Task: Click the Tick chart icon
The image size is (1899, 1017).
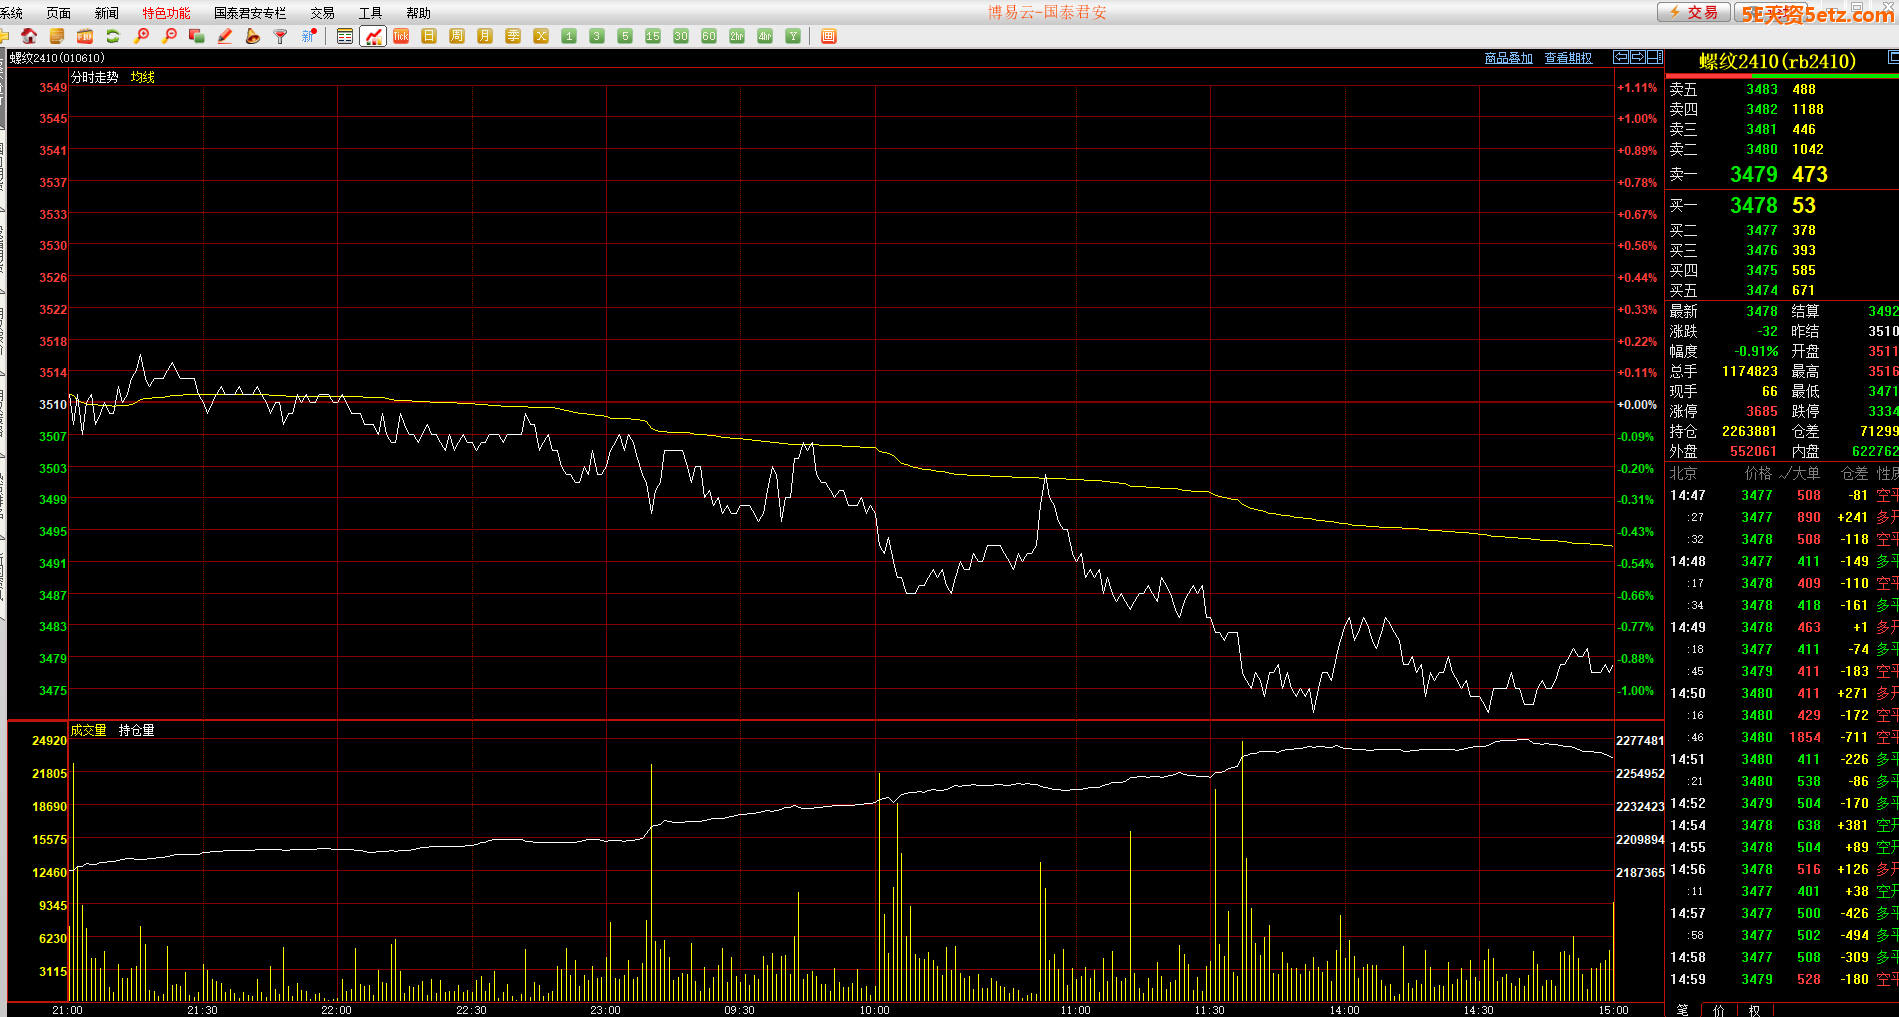Action: (401, 36)
